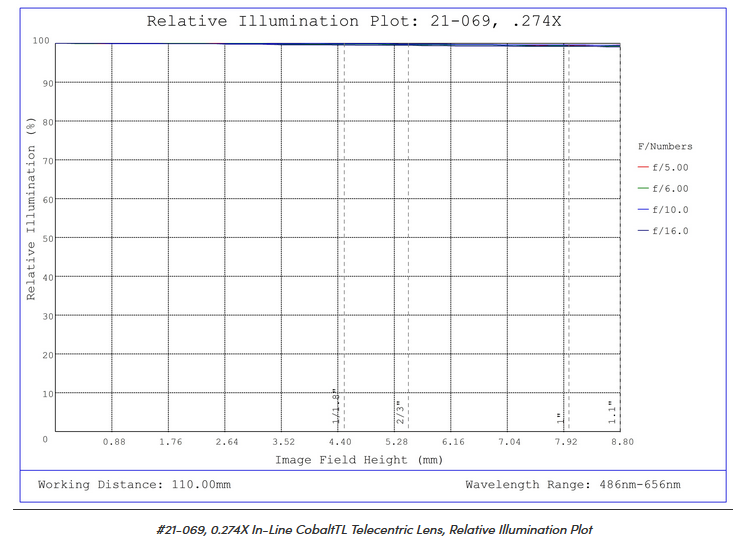
Task: Select the 1.1" sensor format marker
Action: pos(611,412)
